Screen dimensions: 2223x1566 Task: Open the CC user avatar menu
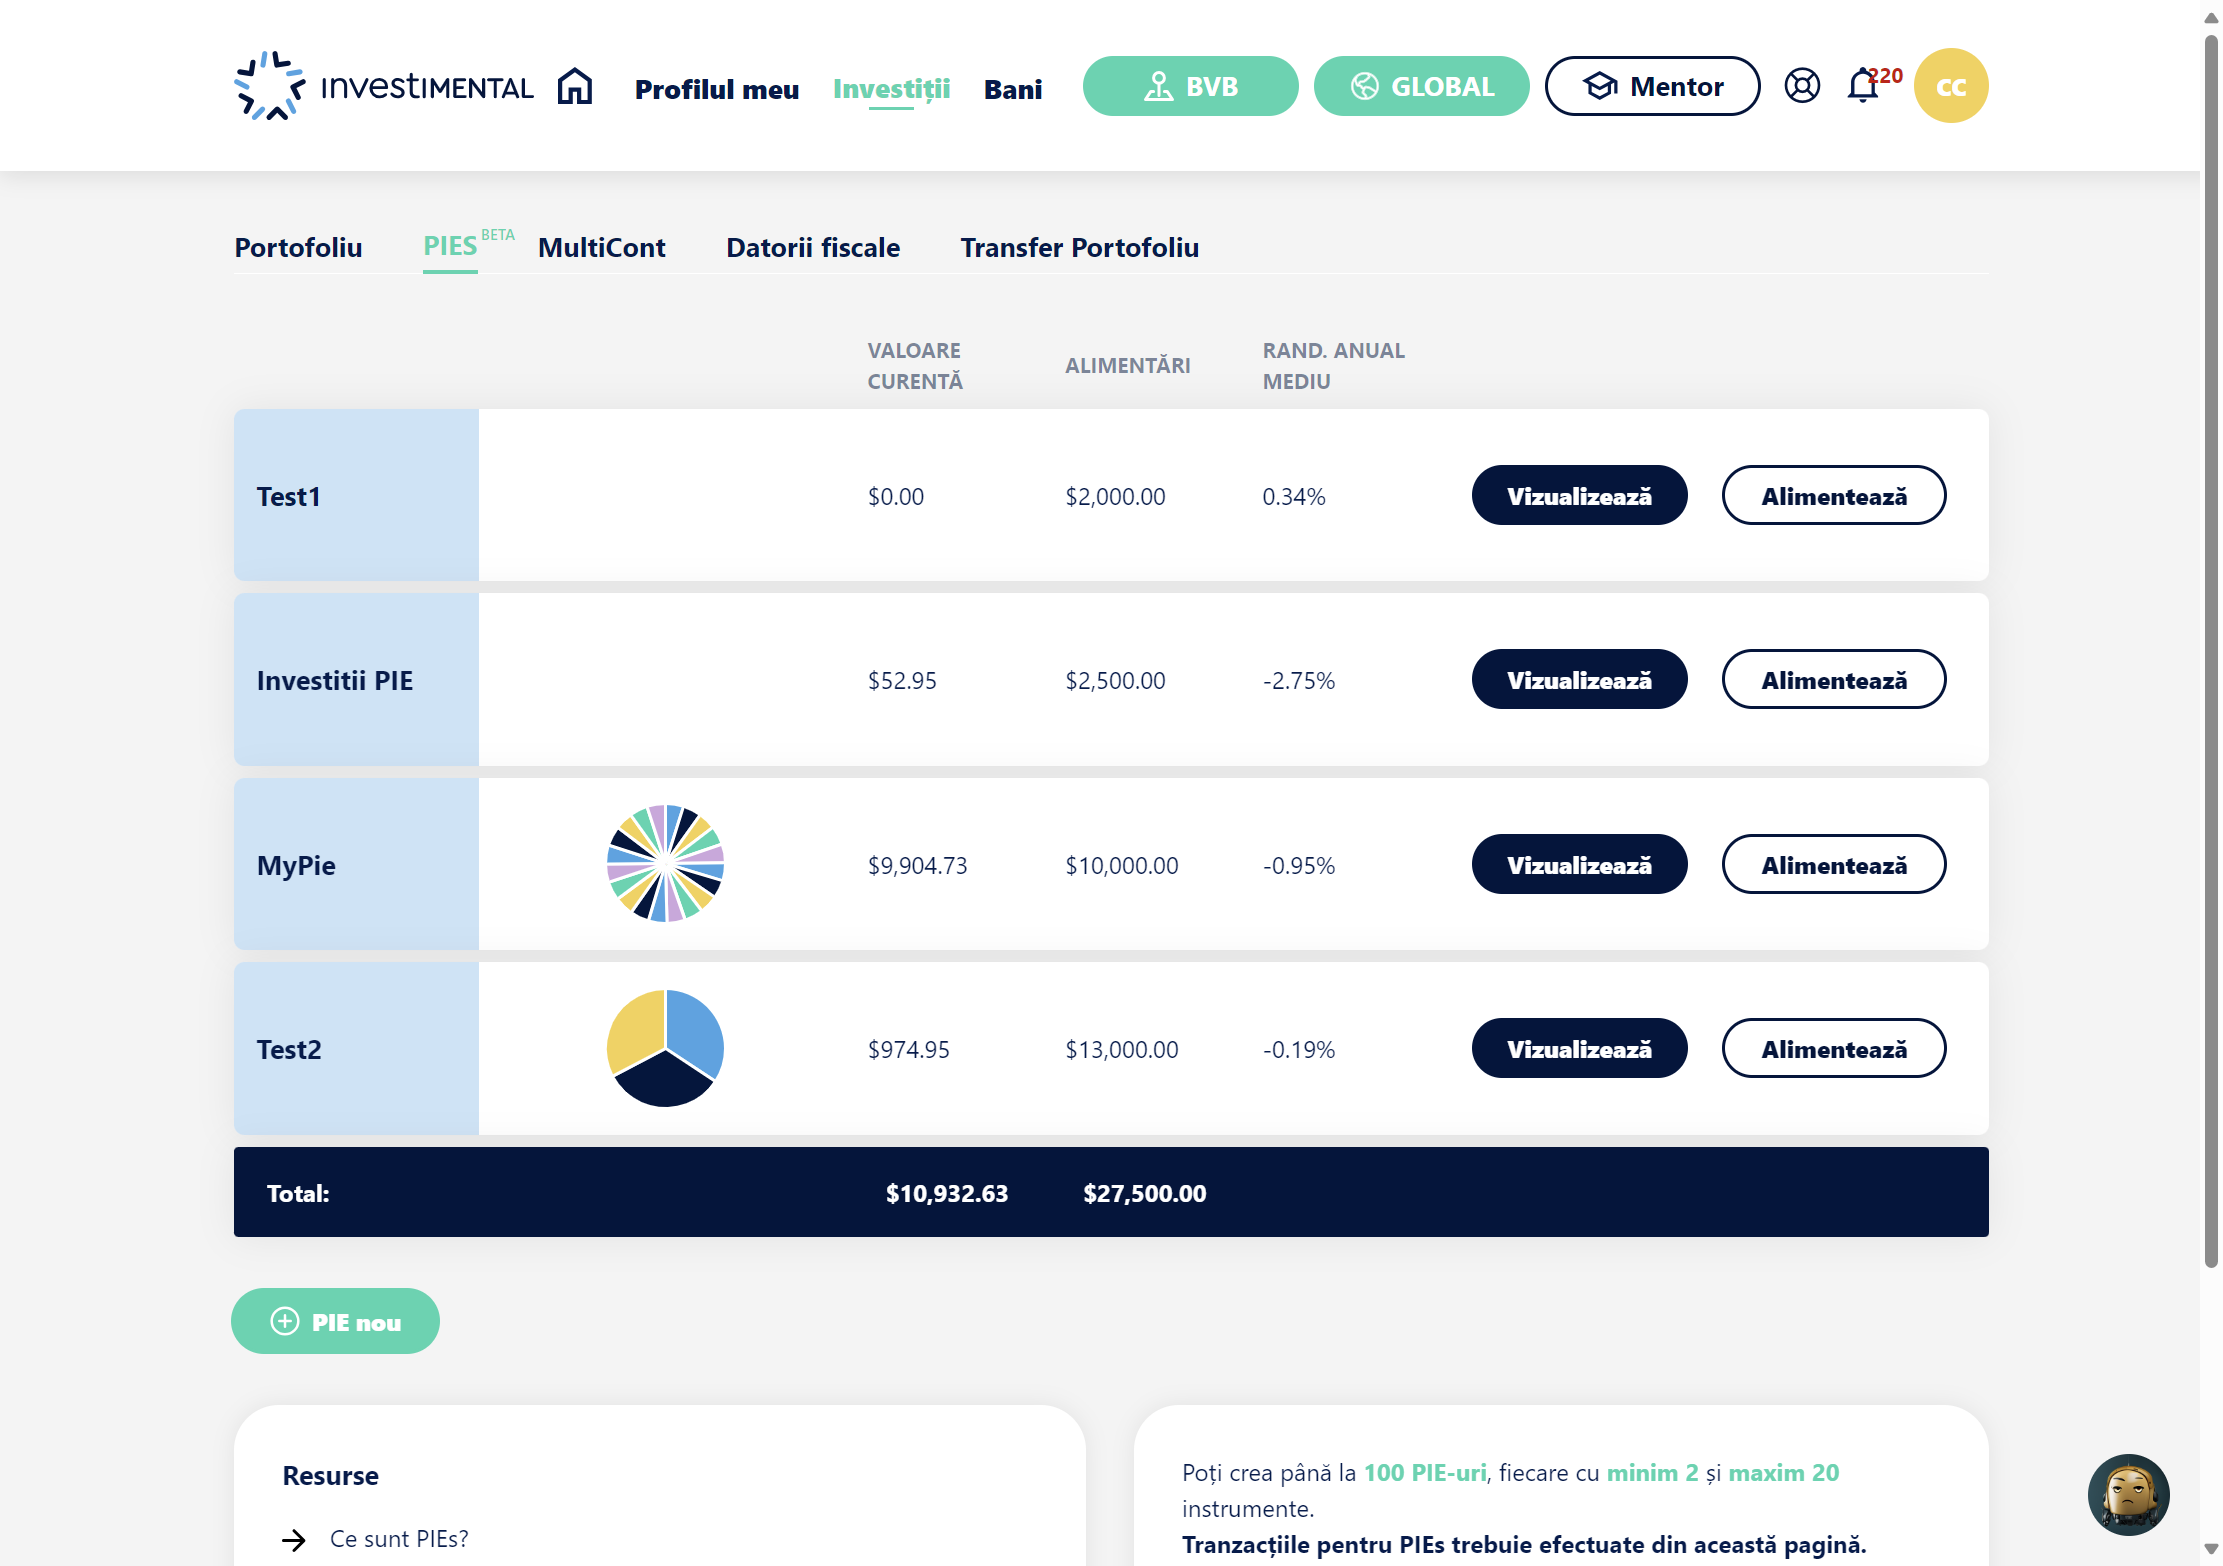coord(1951,86)
